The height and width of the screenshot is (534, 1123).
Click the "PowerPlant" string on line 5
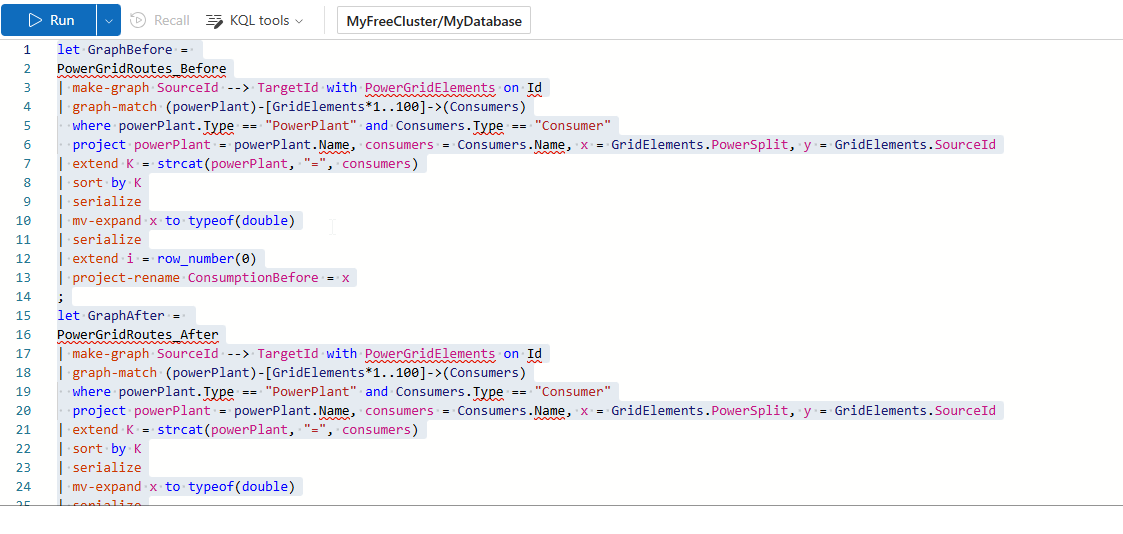(311, 126)
